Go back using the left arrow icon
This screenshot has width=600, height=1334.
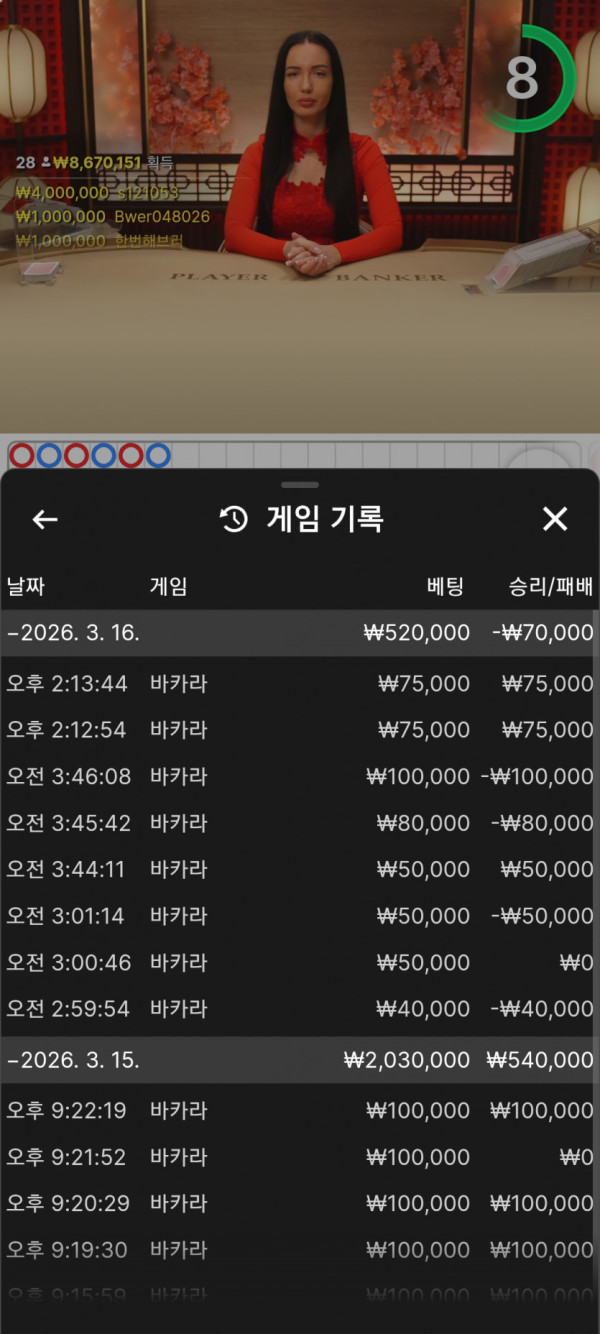tap(45, 519)
